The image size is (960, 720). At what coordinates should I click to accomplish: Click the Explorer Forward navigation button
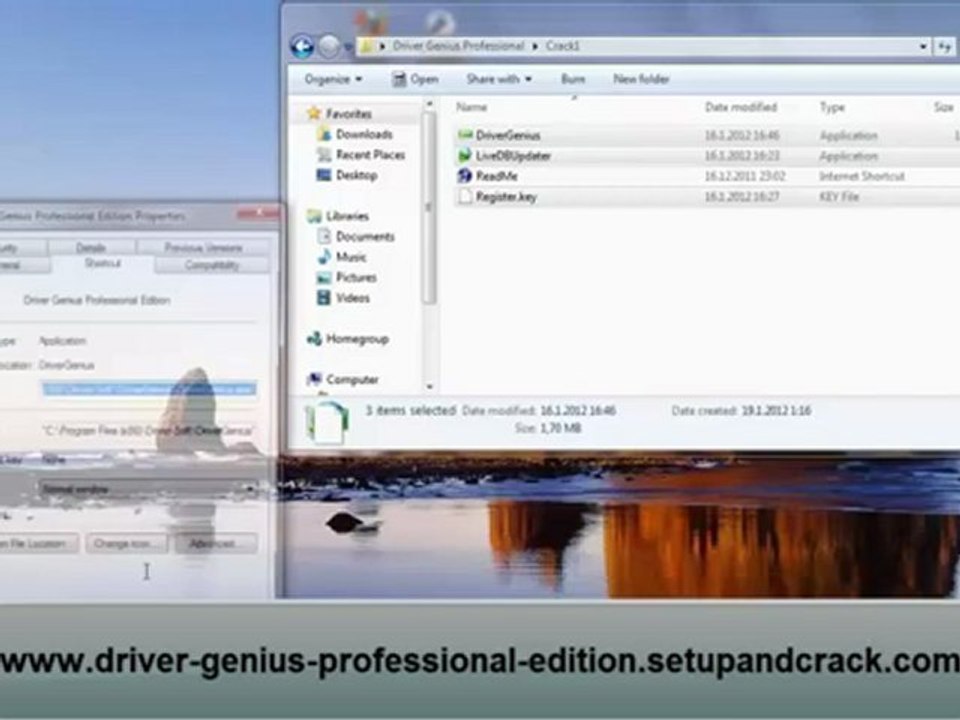(329, 47)
